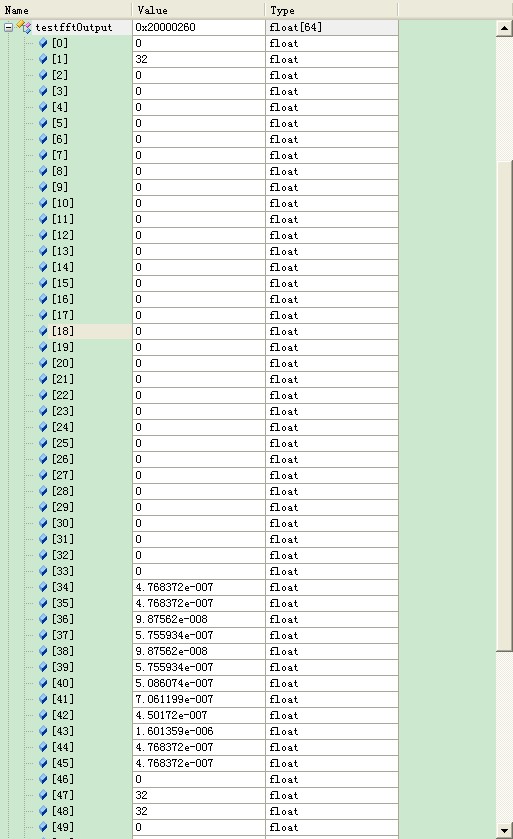
Task: Select value 0 of element [49]
Action: tap(139, 827)
